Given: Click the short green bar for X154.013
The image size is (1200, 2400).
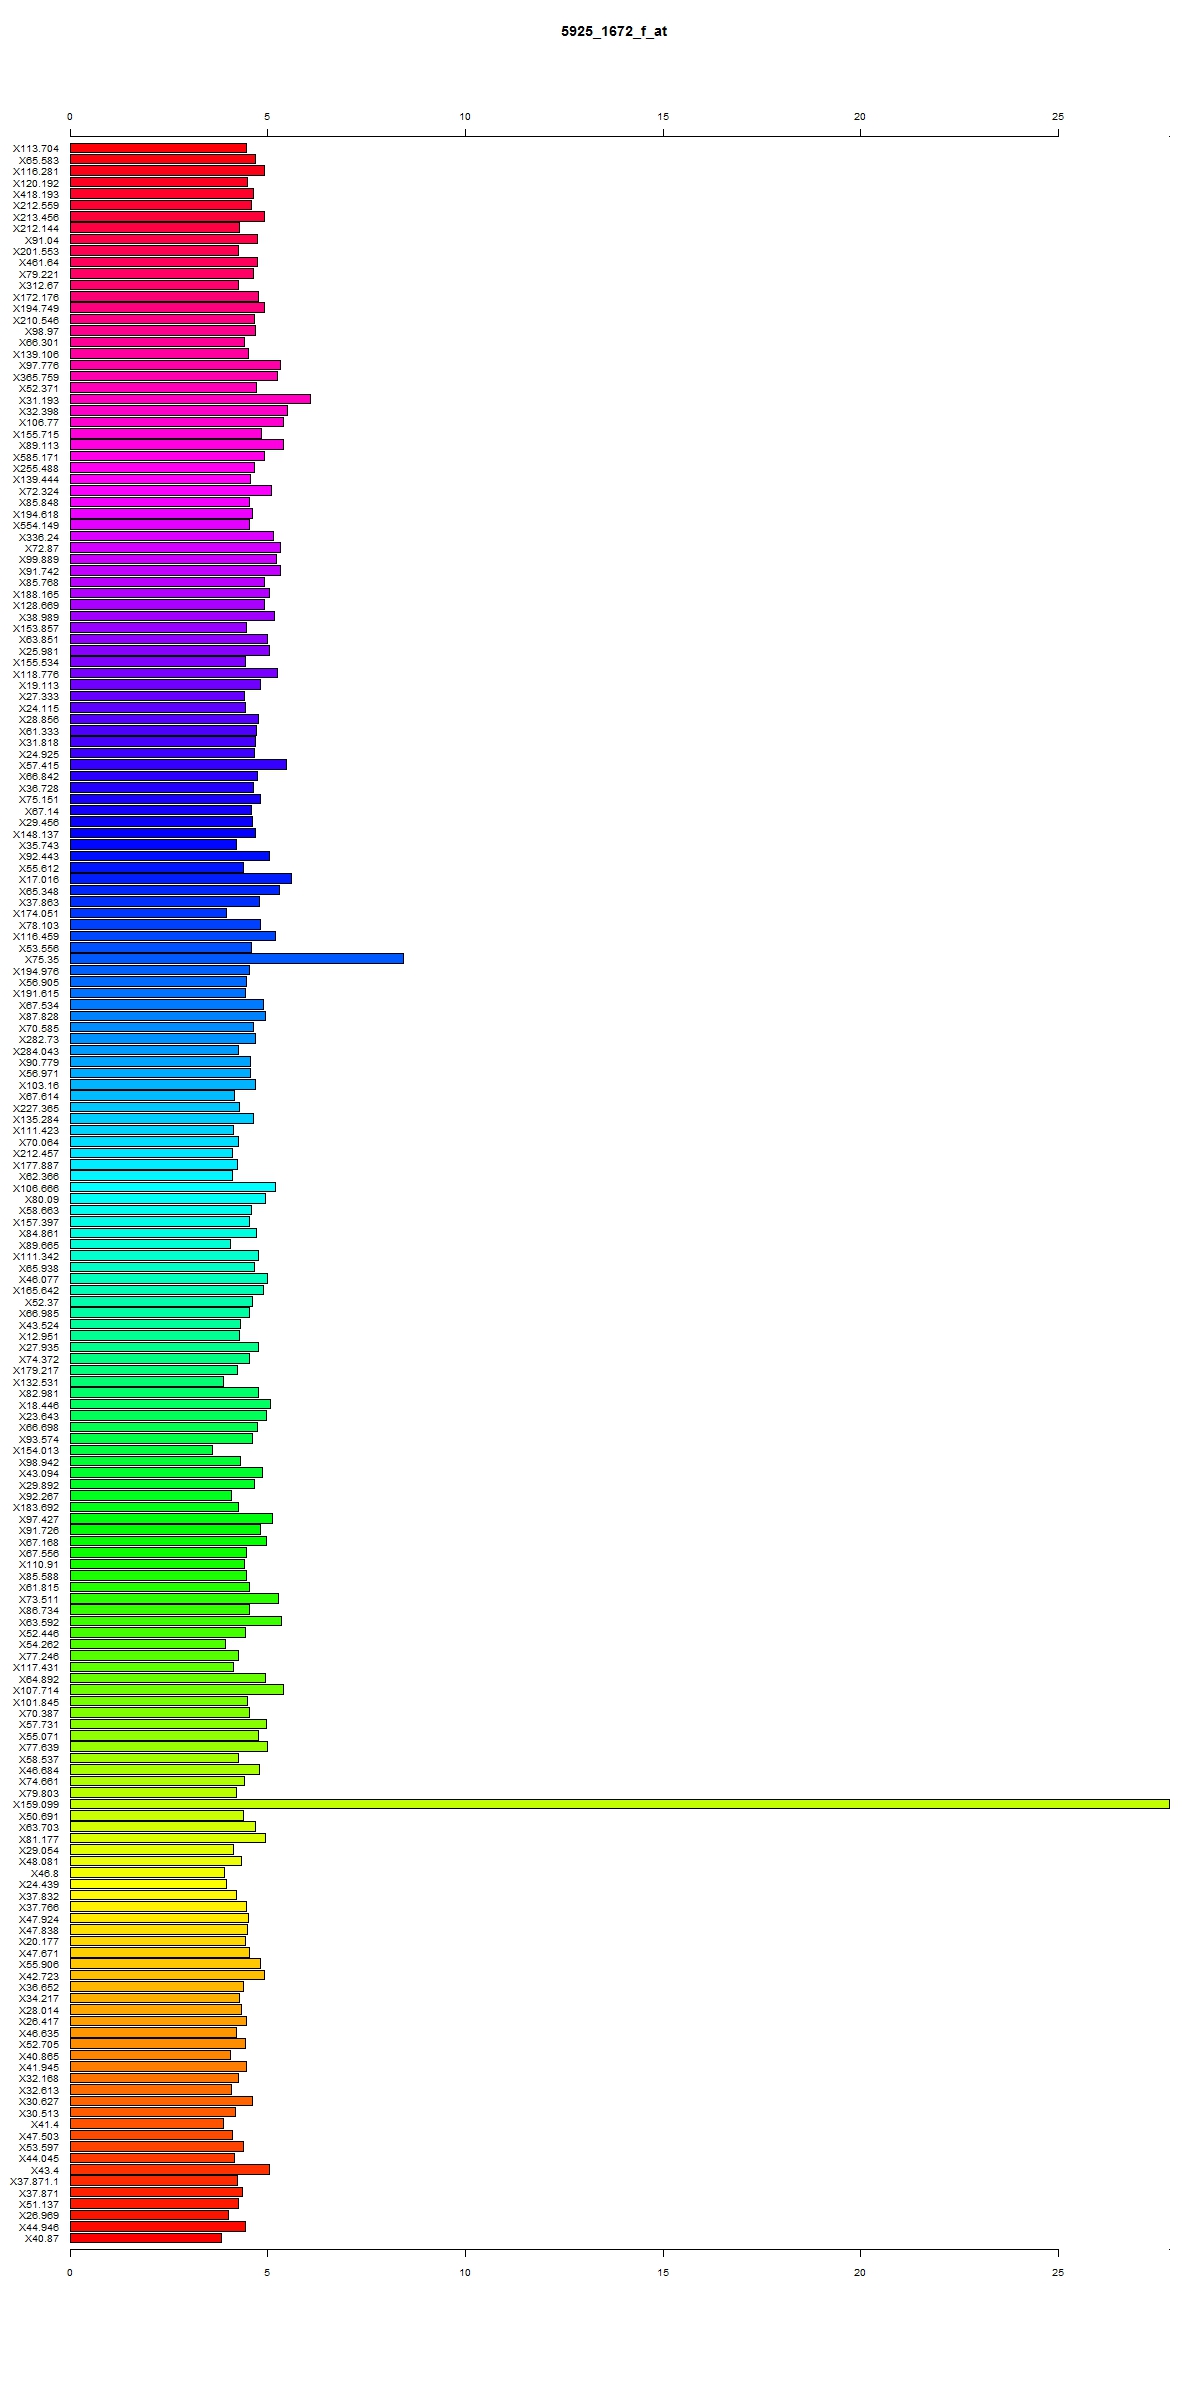Looking at the screenshot, I should (141, 1449).
